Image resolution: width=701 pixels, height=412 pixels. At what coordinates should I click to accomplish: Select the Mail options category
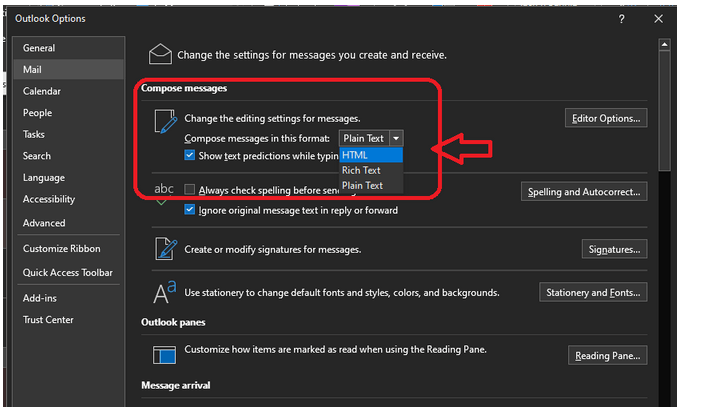(x=68, y=69)
